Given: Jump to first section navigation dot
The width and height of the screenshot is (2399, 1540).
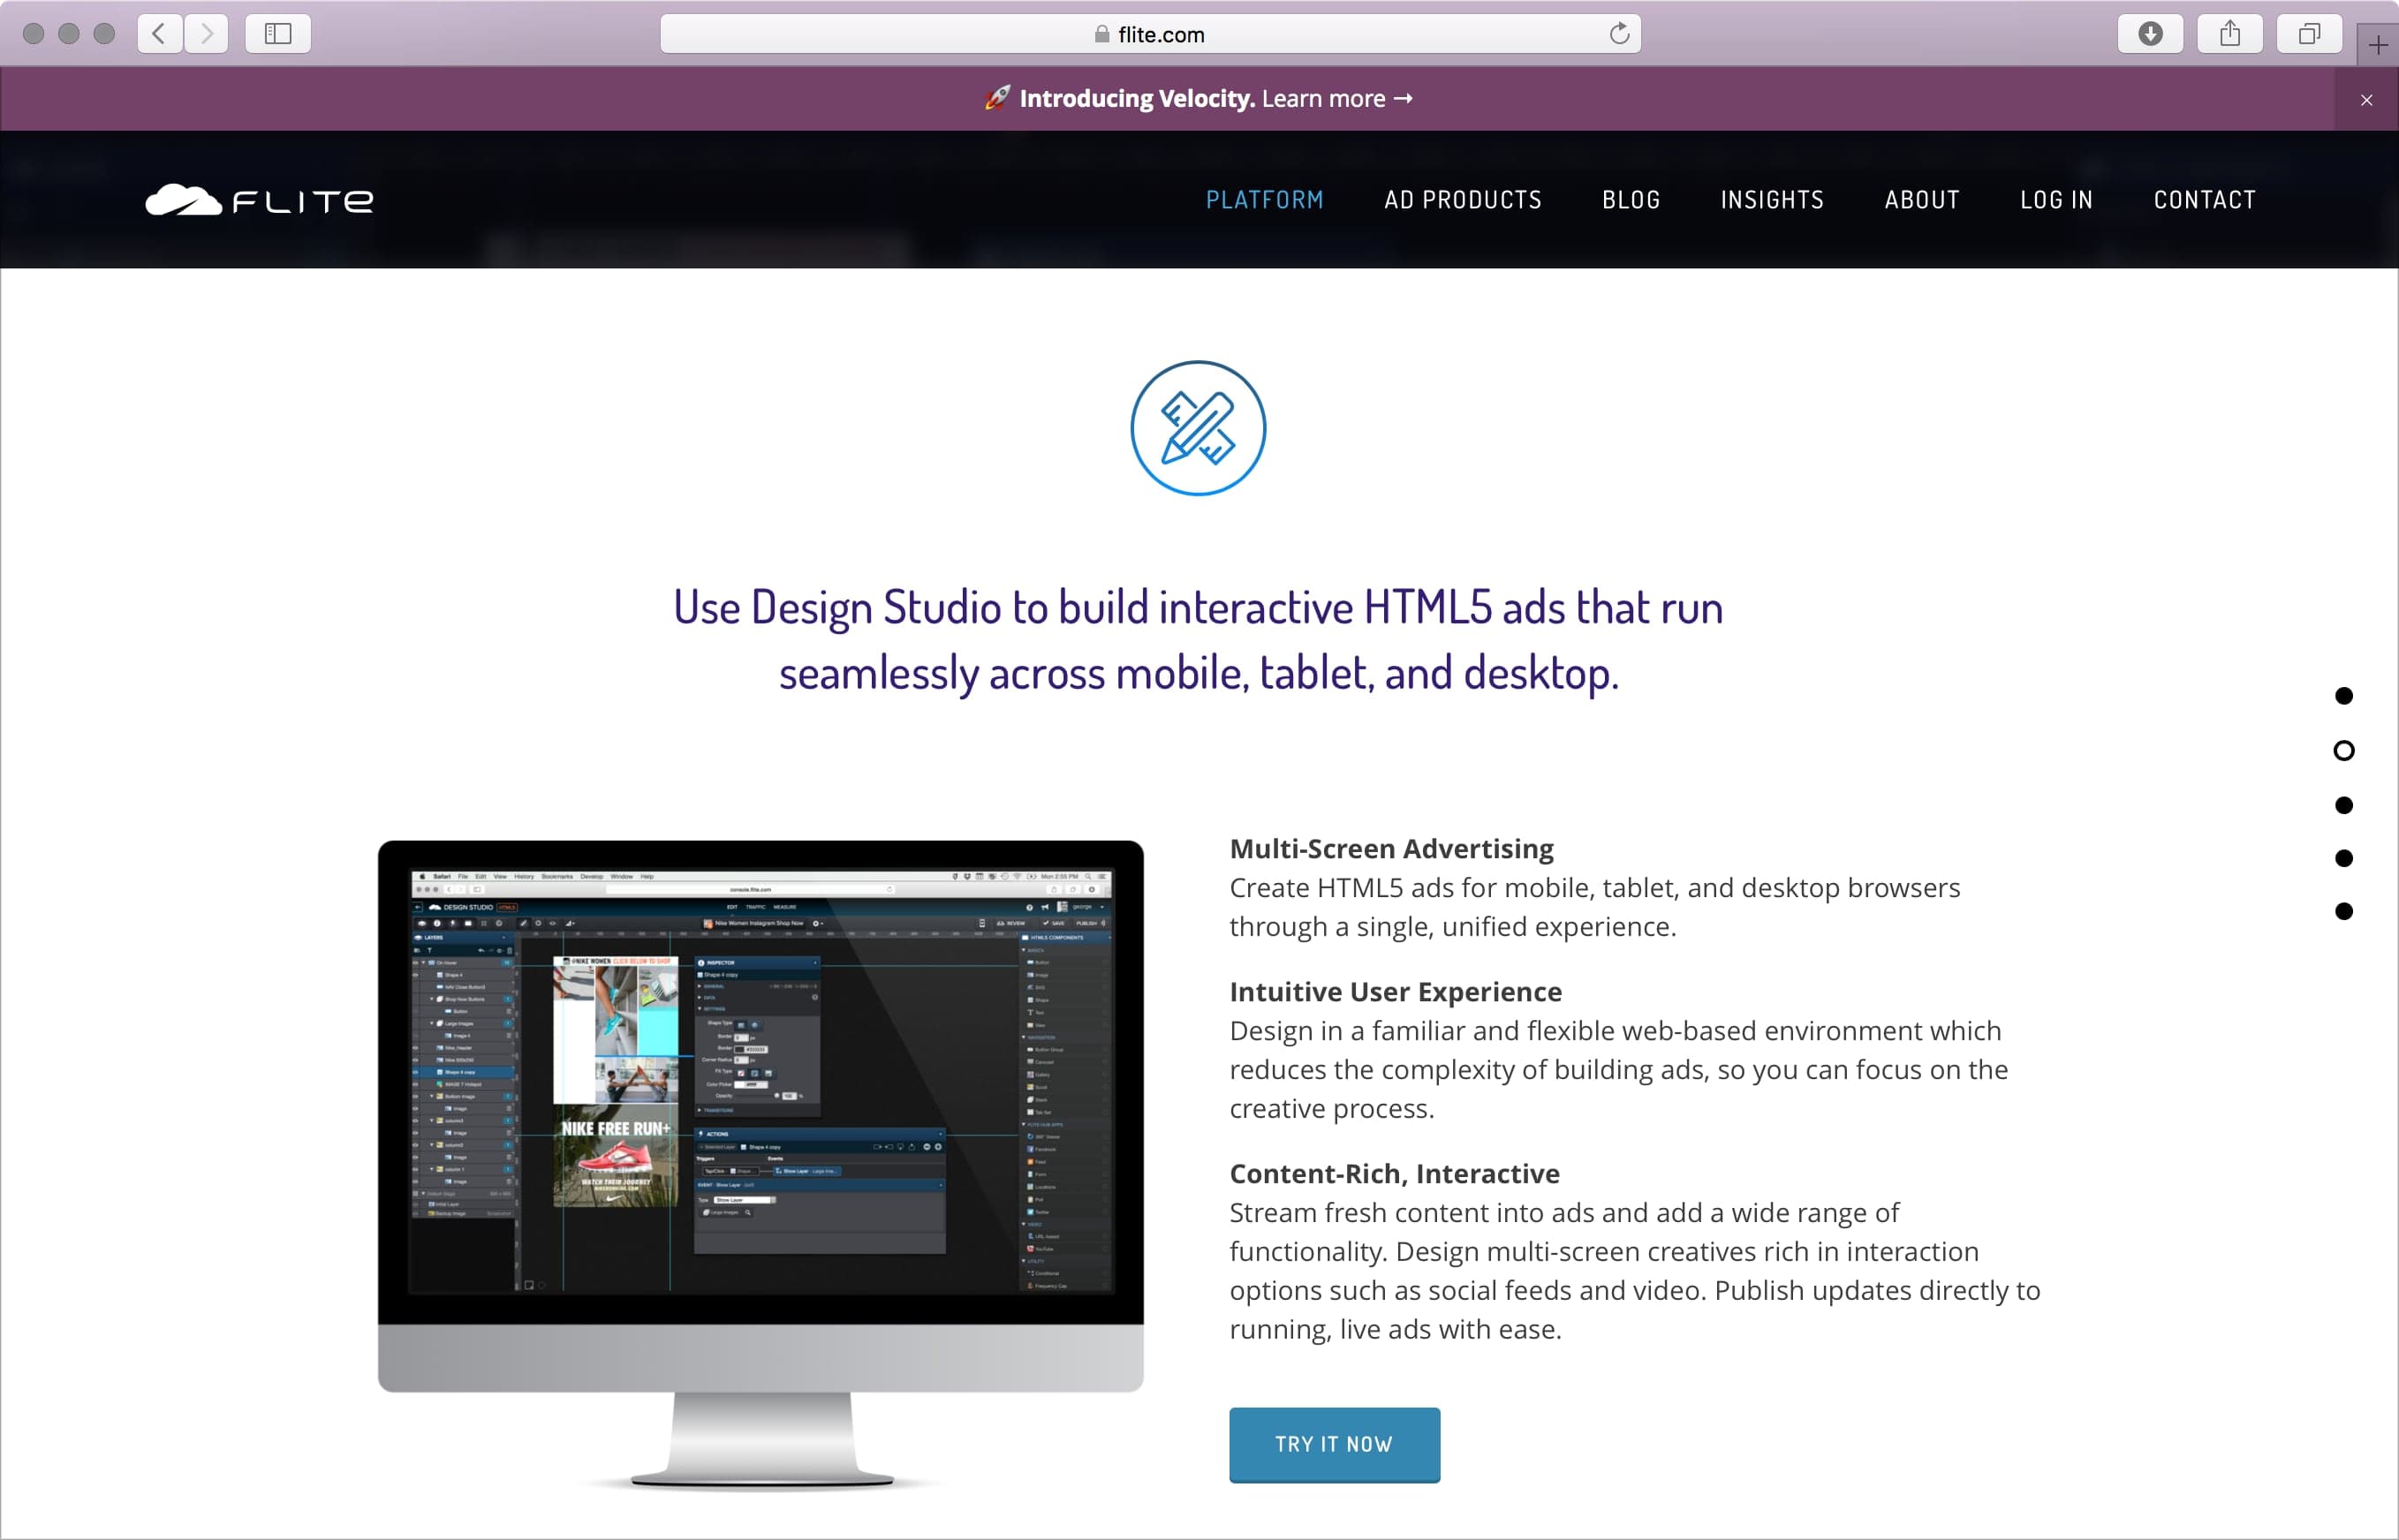Looking at the screenshot, I should point(2343,696).
